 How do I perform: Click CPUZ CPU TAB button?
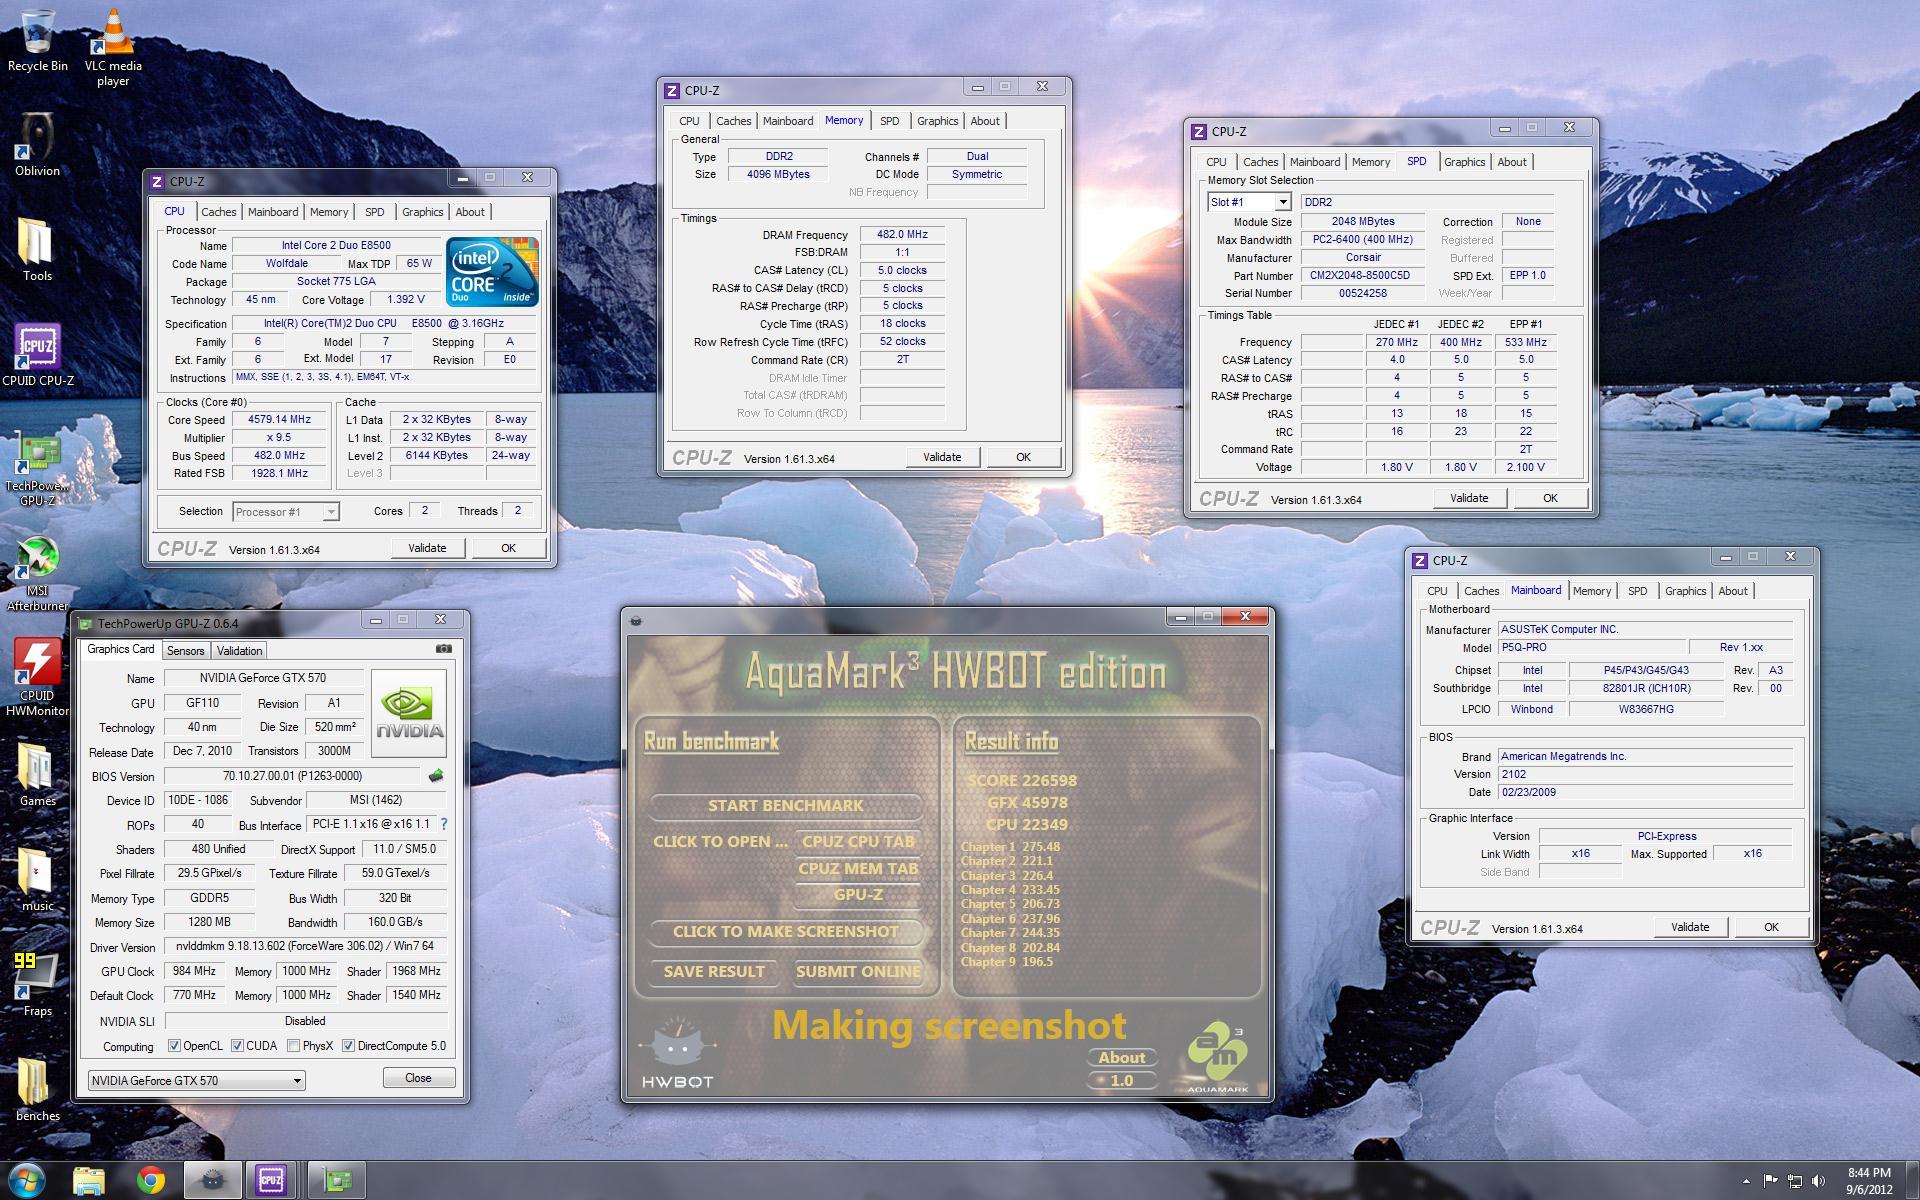pyautogui.click(x=857, y=842)
